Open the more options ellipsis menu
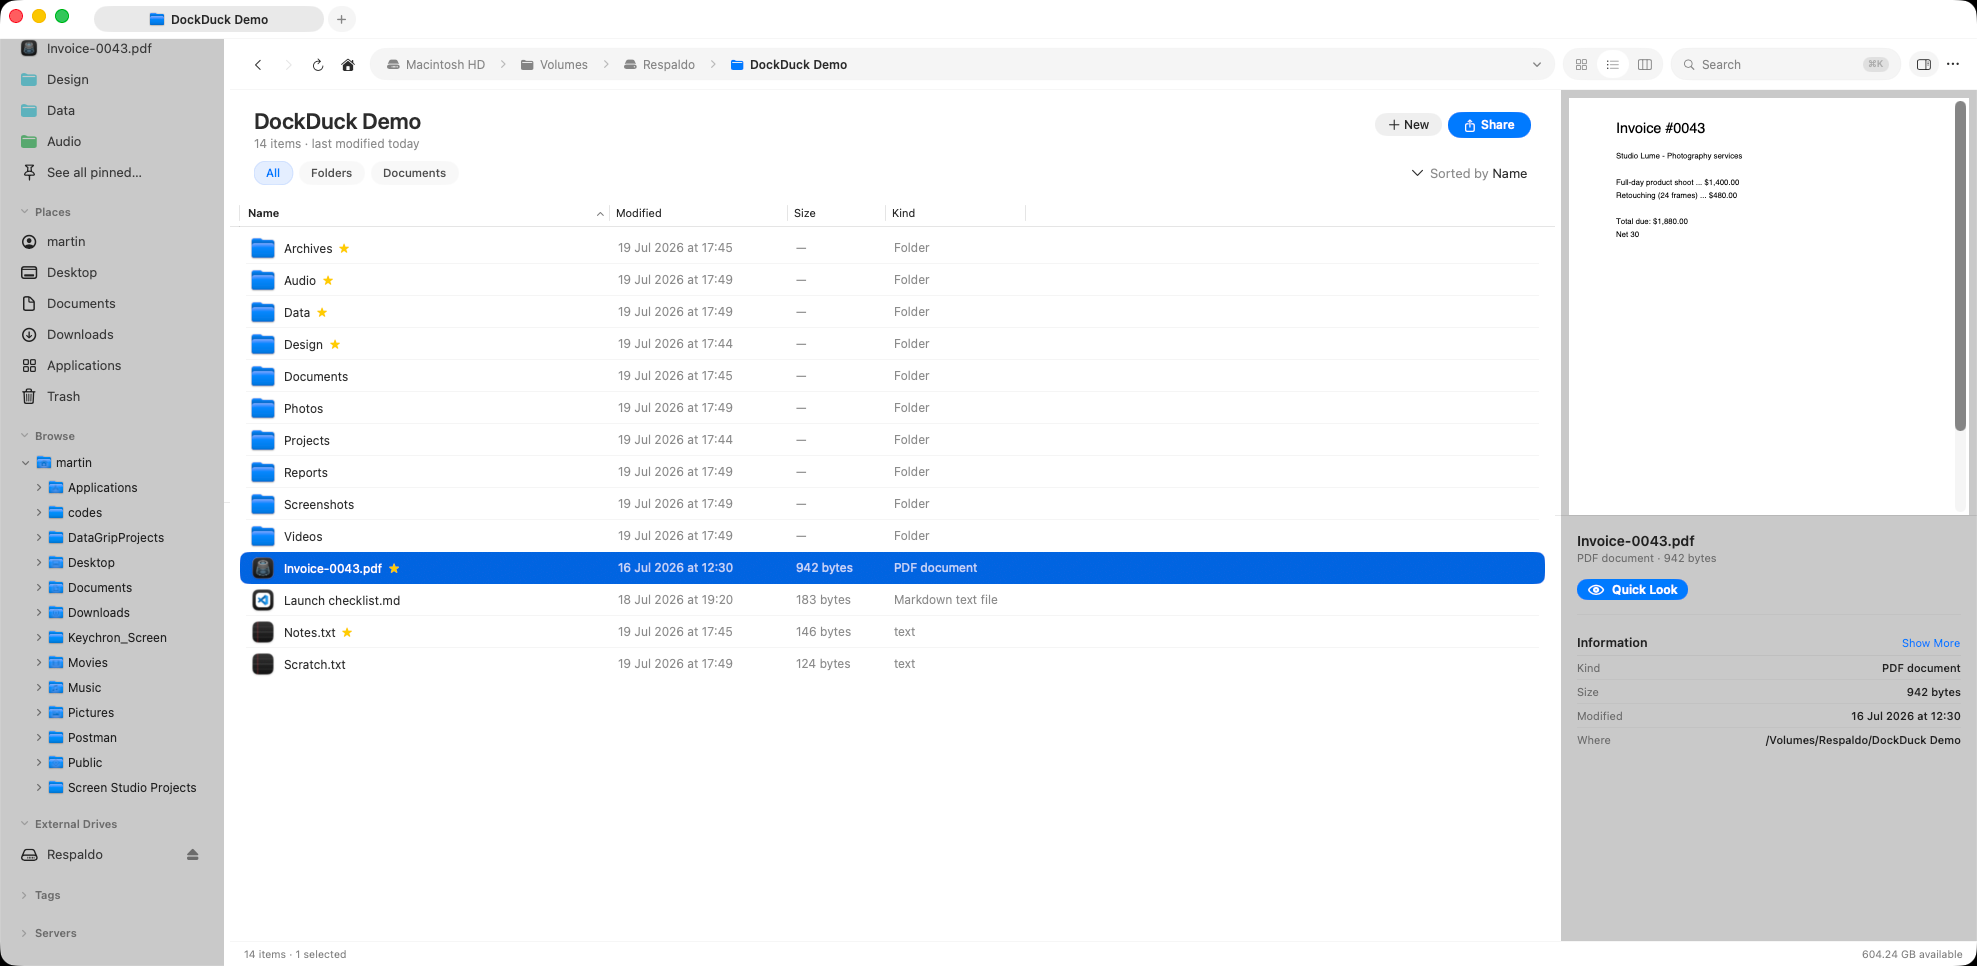 tap(1953, 65)
